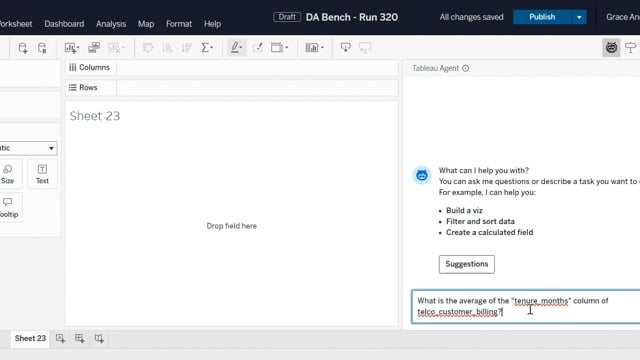
Task: Click the Filter and sort data bullet text
Action: (480, 222)
